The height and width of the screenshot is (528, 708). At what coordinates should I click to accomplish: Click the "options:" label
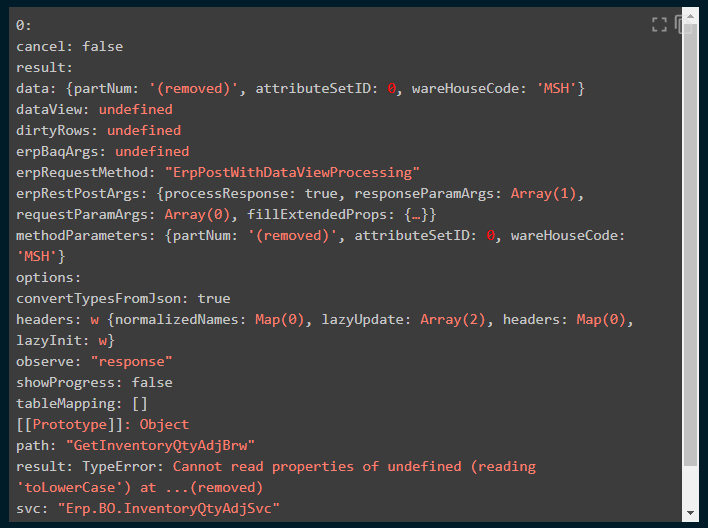48,277
